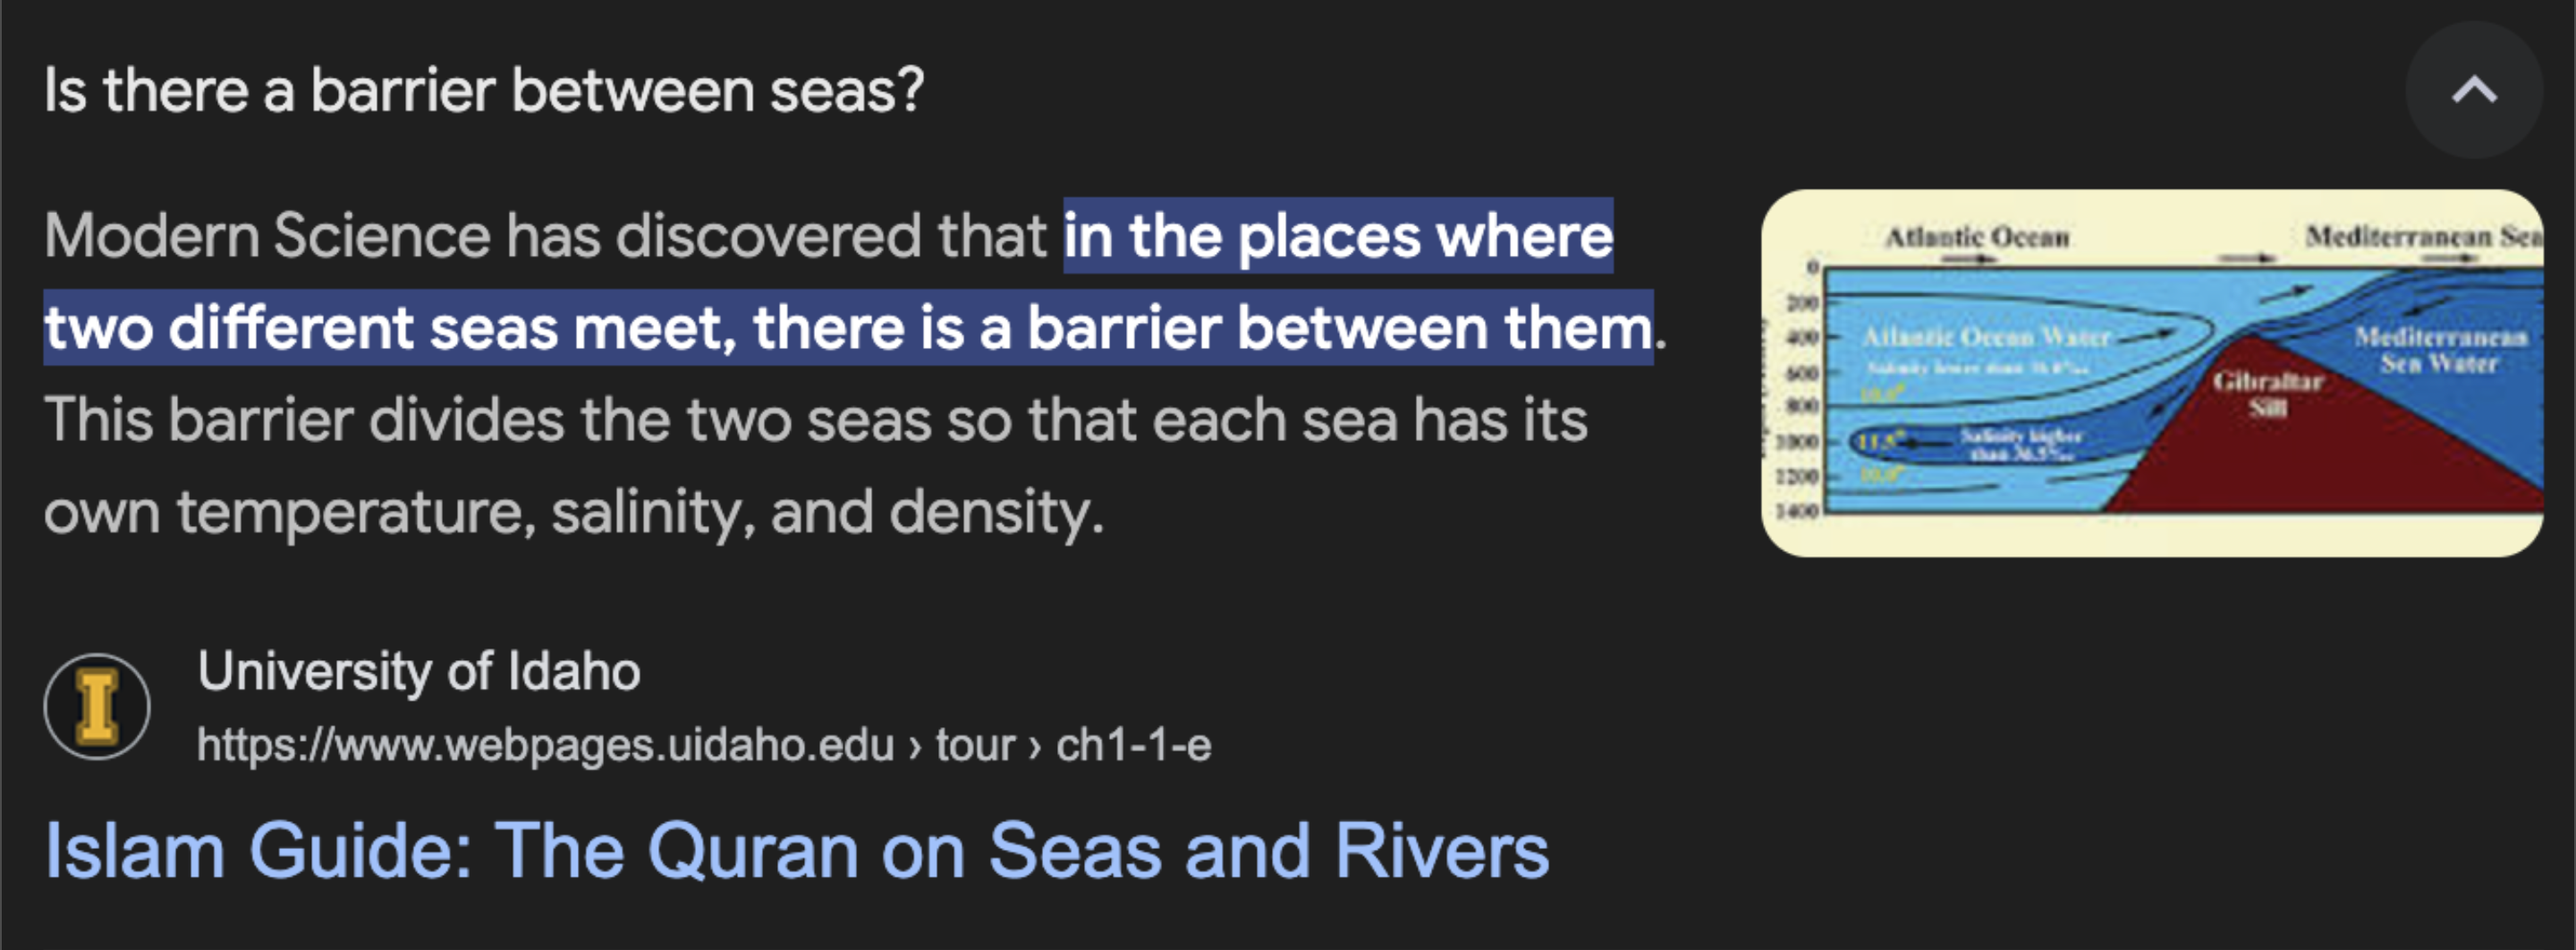Open the ocean cross-section diagram thumbnail
Viewport: 2576px width, 950px height.
[2151, 372]
